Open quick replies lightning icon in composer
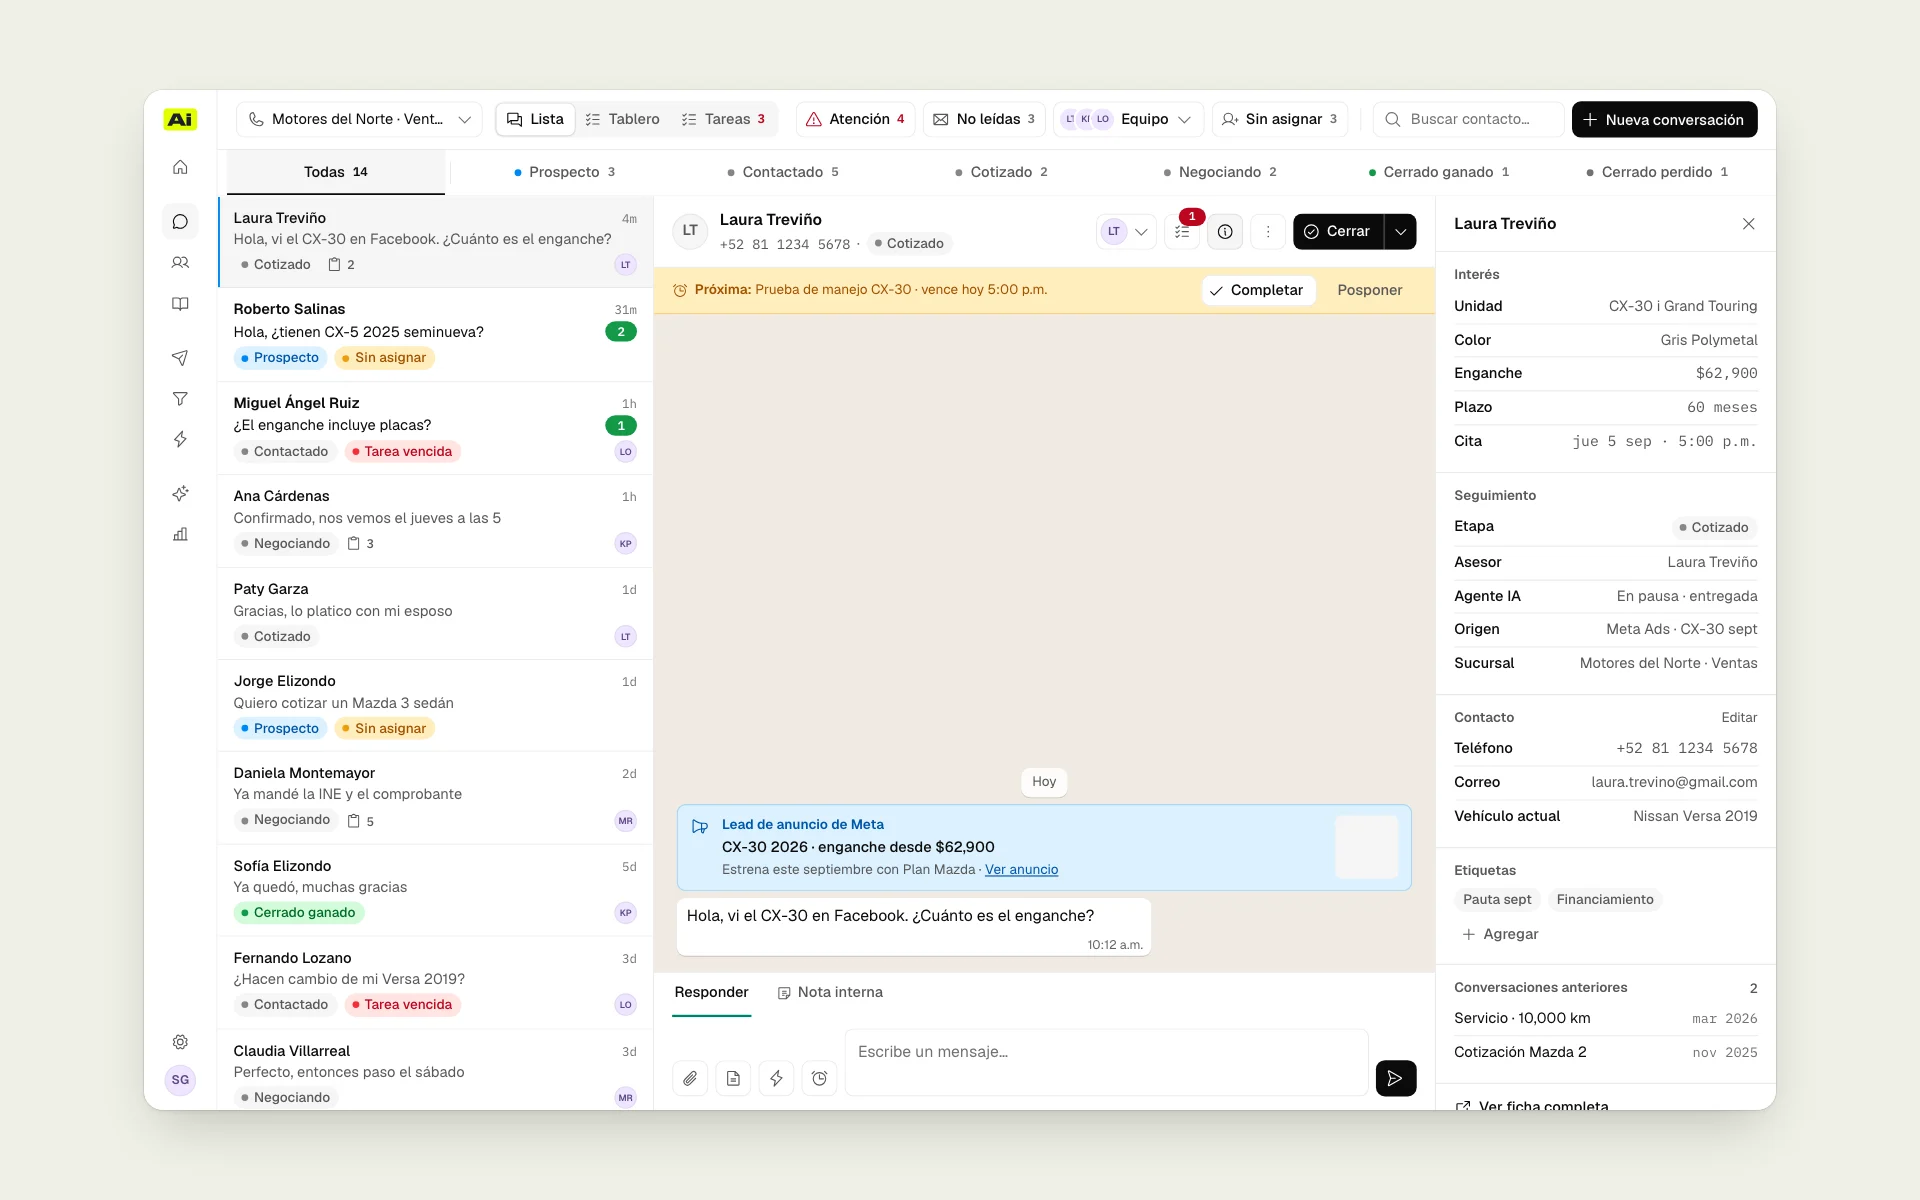The image size is (1920, 1200). click(x=776, y=1078)
